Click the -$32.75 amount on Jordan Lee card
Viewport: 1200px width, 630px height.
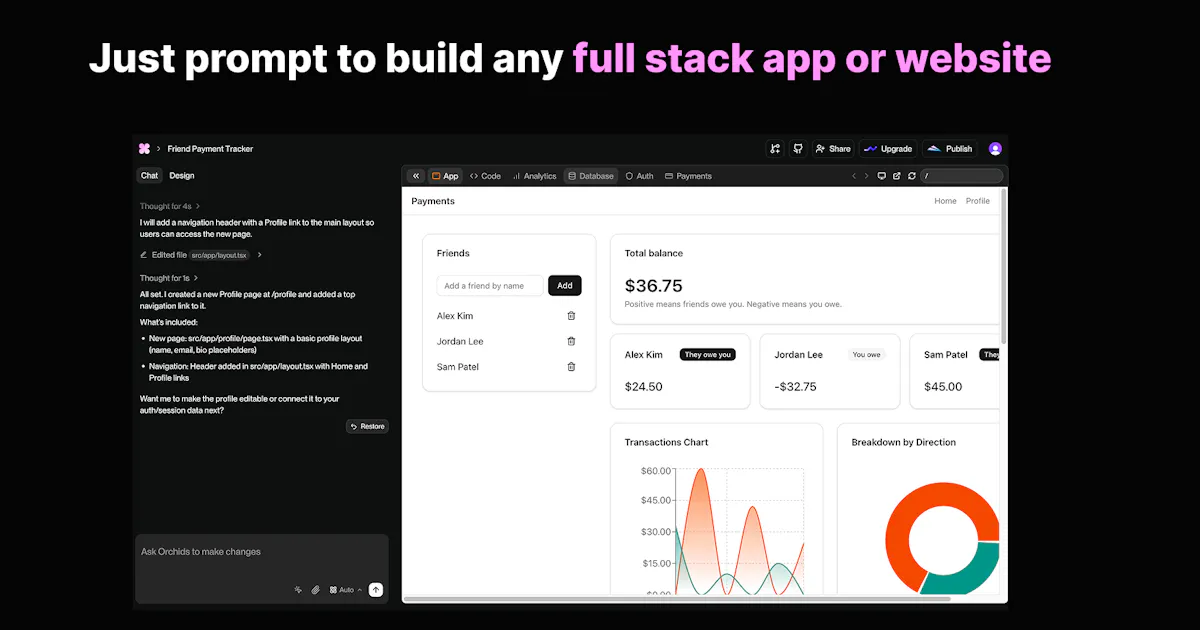point(795,387)
